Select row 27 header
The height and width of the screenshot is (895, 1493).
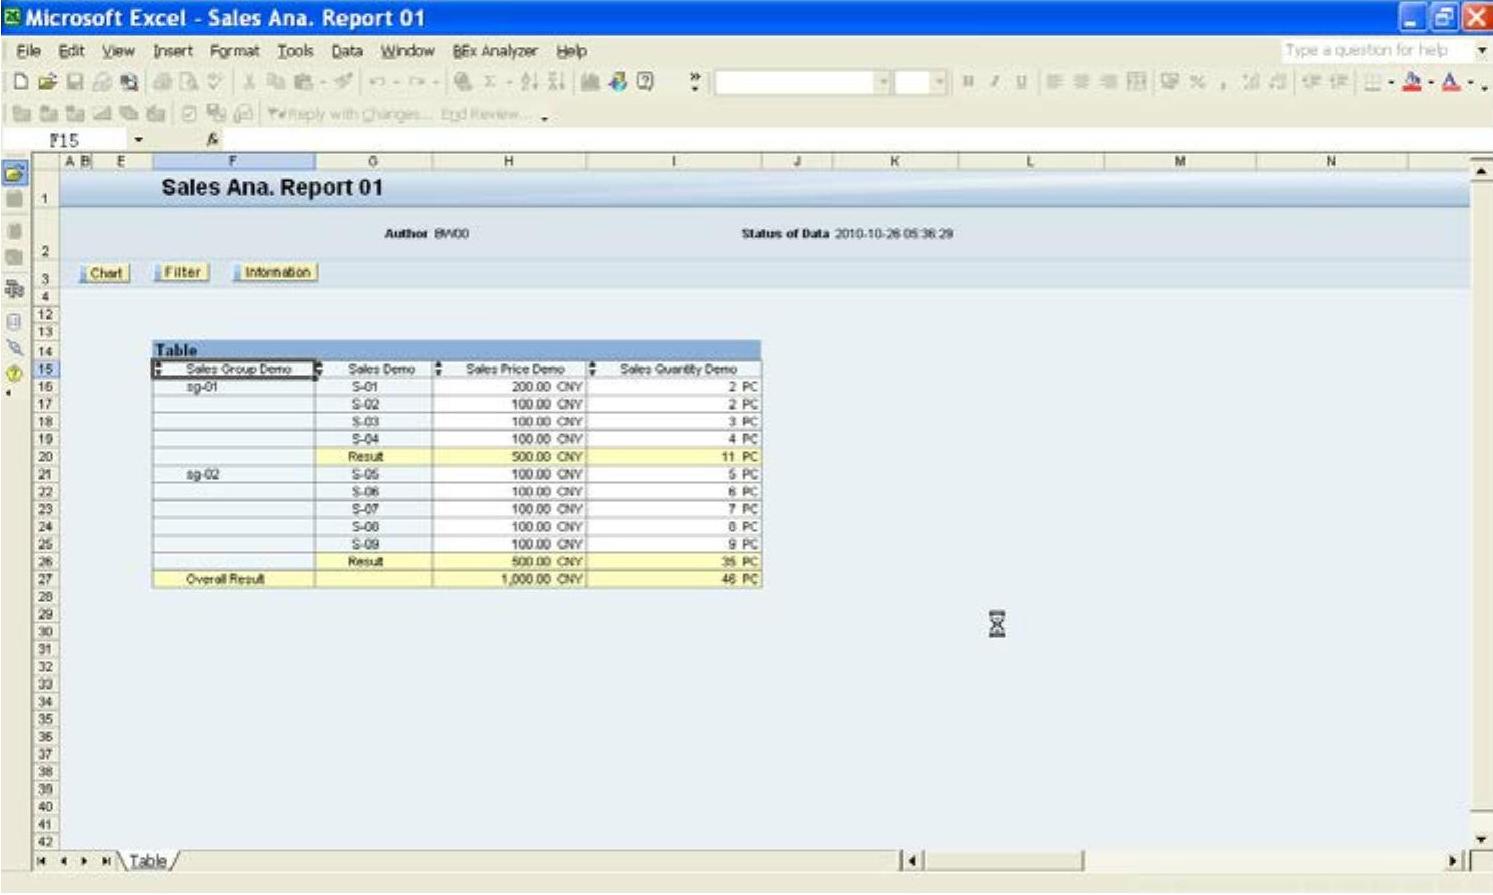(44, 579)
